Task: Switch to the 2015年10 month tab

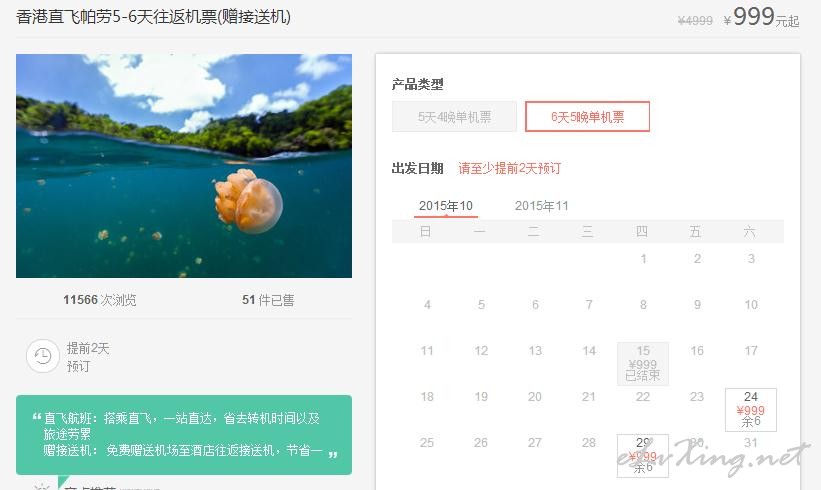Action: tap(446, 206)
